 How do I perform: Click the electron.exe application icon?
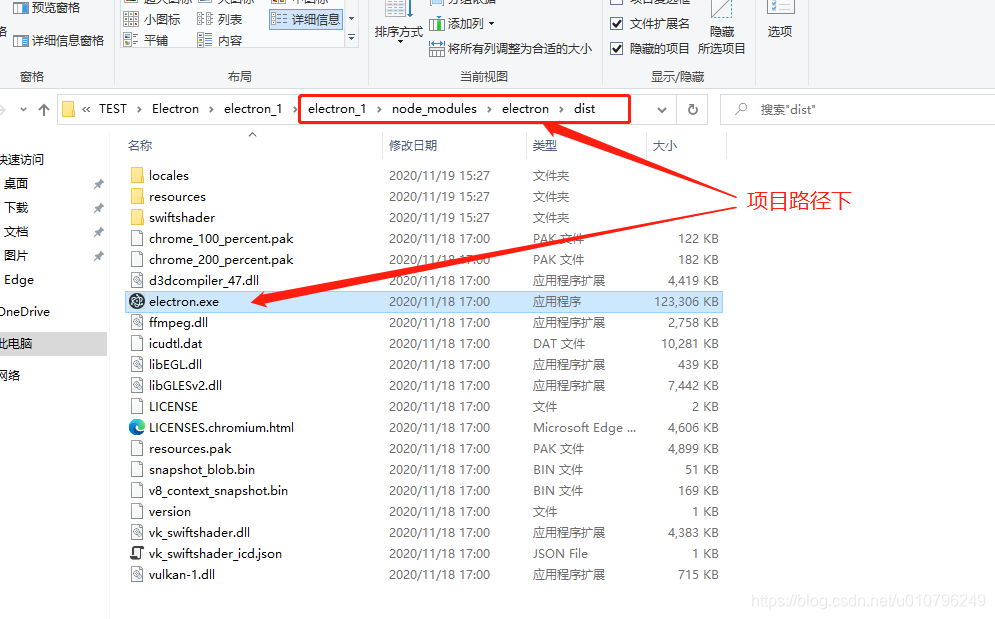[136, 302]
